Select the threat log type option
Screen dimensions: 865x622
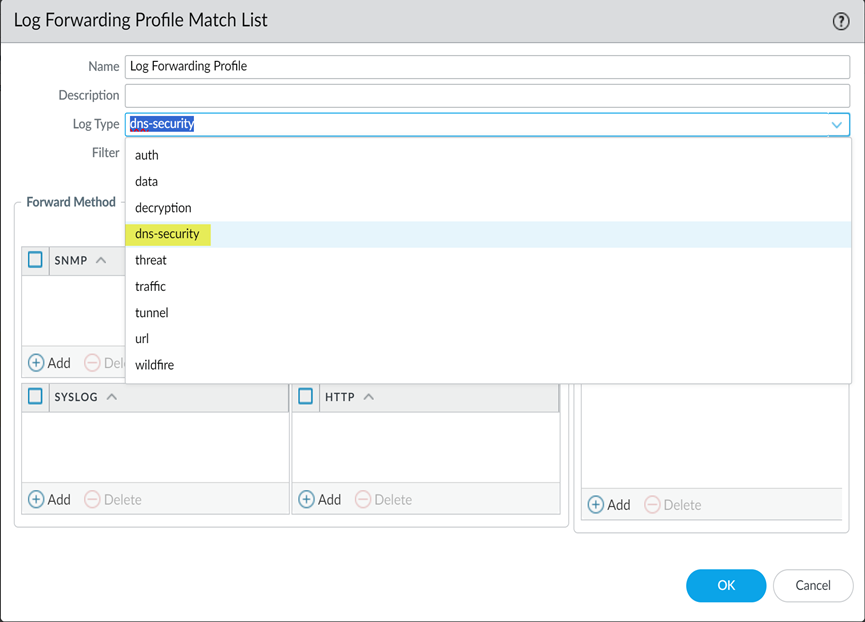[151, 260]
